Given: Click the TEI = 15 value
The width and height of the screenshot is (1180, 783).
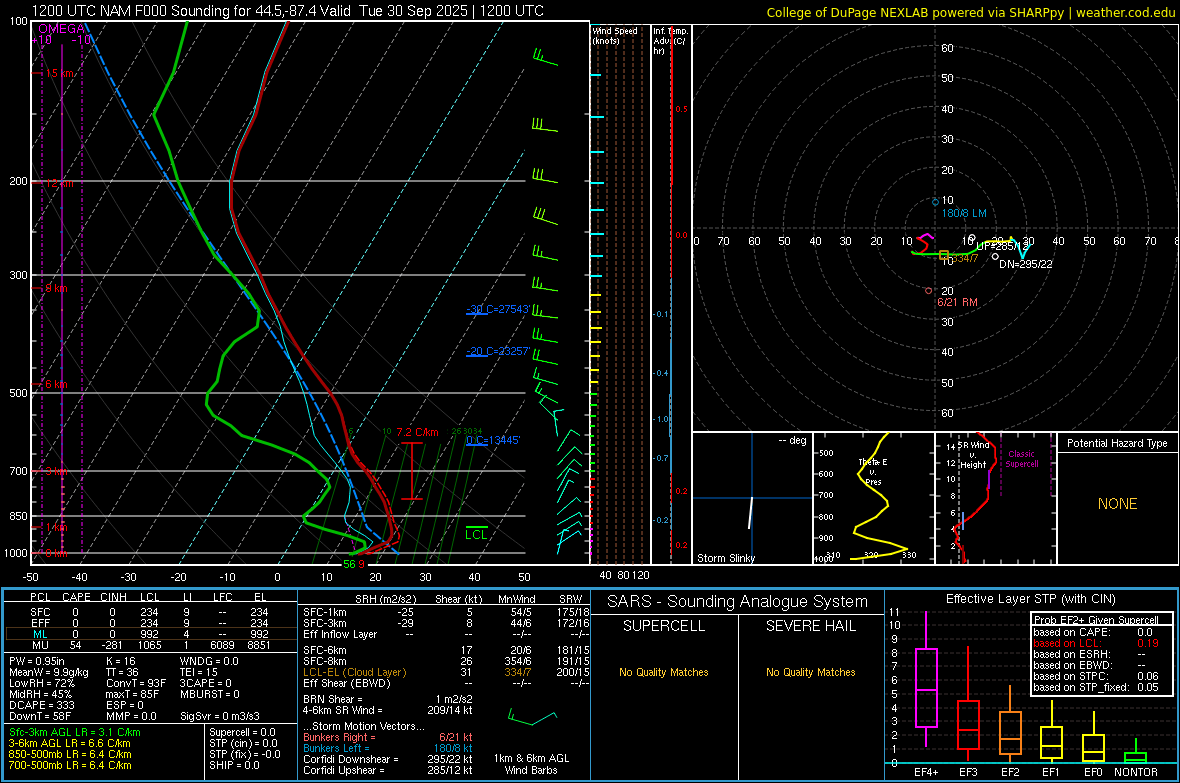Looking at the screenshot, I should pos(199,672).
